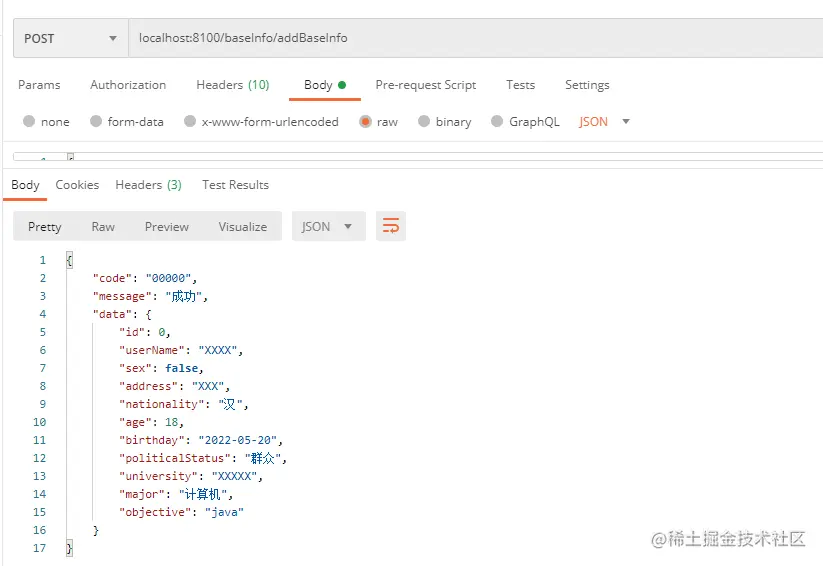Open the Headers (10) request tab
Image resolution: width=823 pixels, height=566 pixels.
[232, 85]
